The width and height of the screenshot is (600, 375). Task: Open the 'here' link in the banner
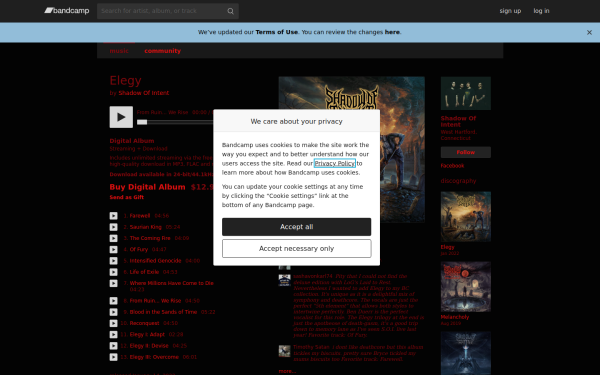tap(392, 32)
